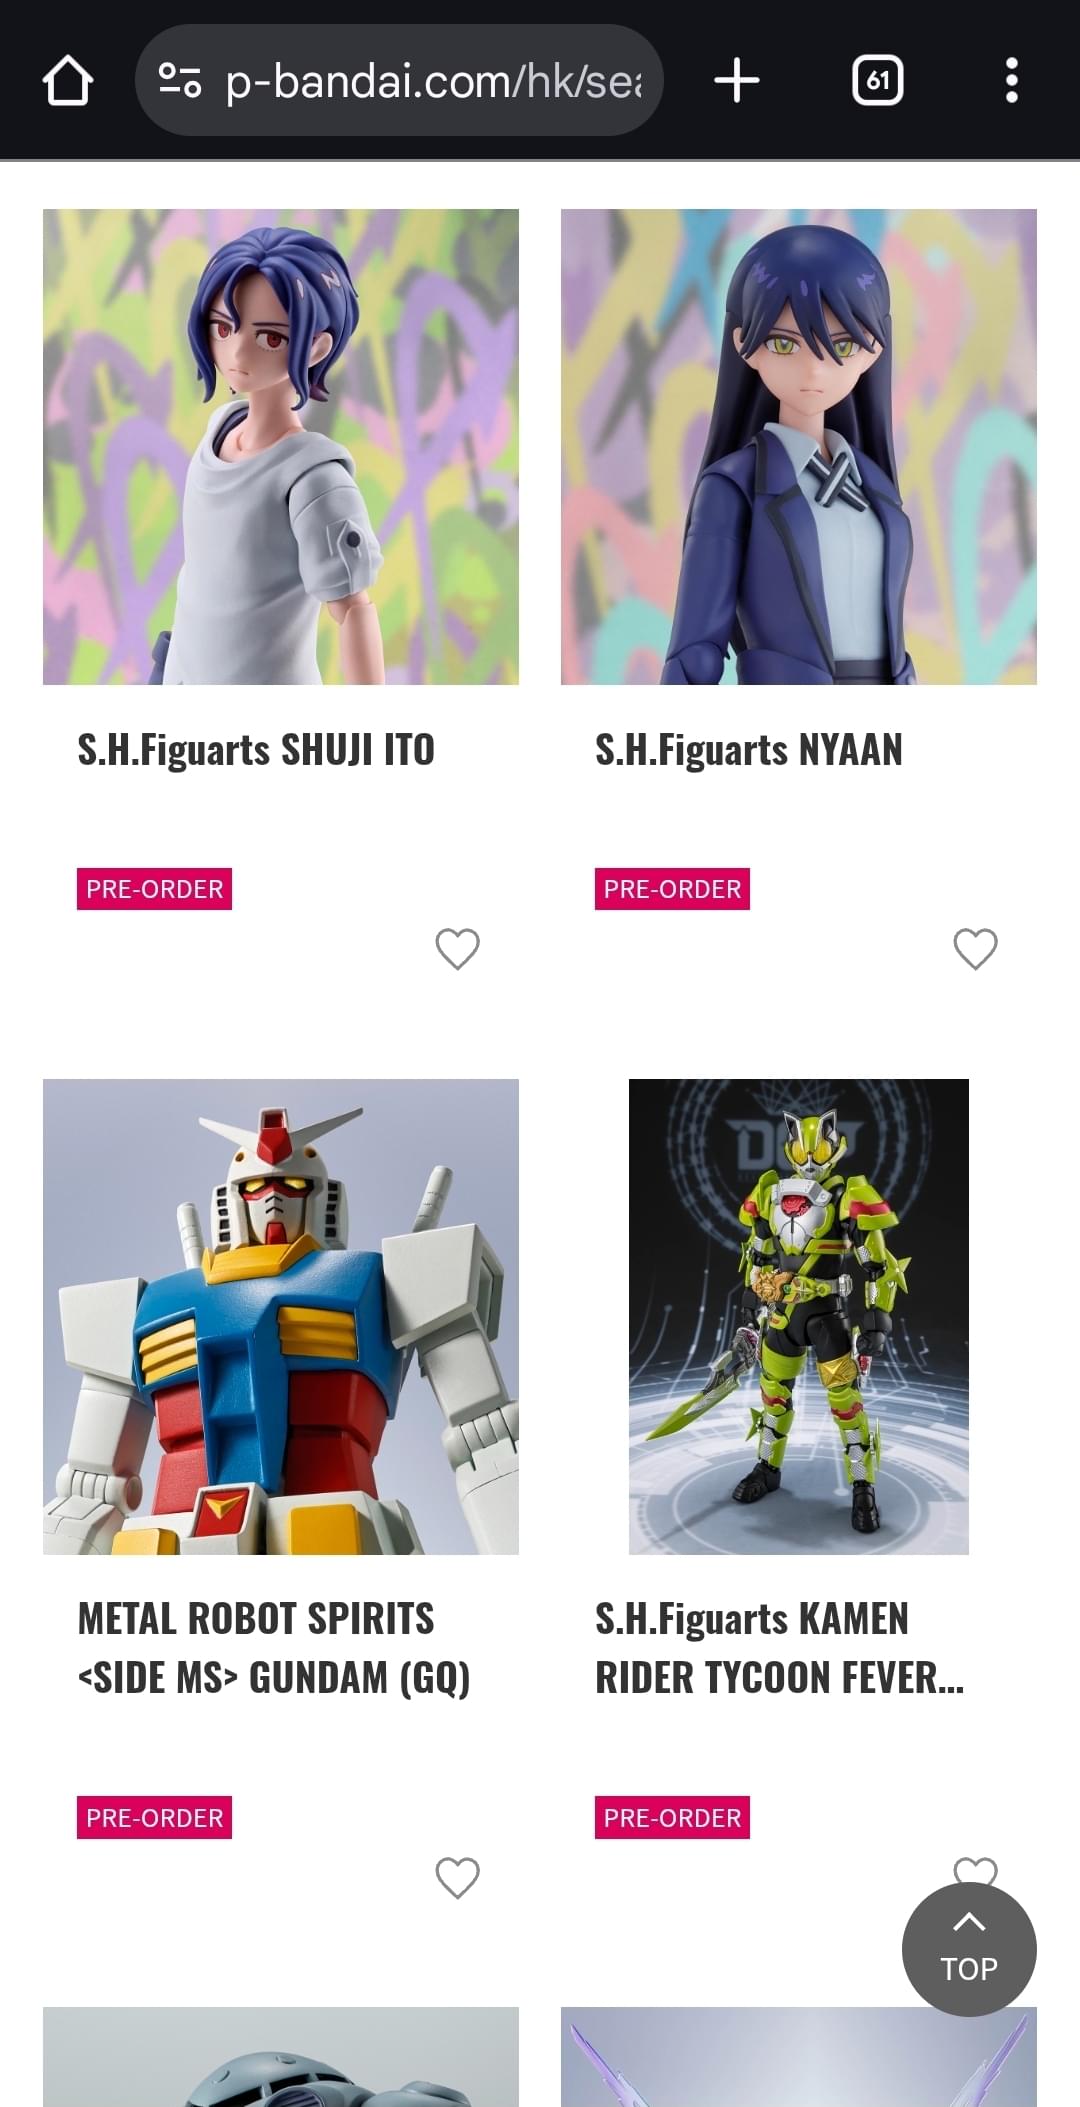Image resolution: width=1080 pixels, height=2107 pixels.
Task: Open a new tab with plus icon
Action: coord(737,80)
